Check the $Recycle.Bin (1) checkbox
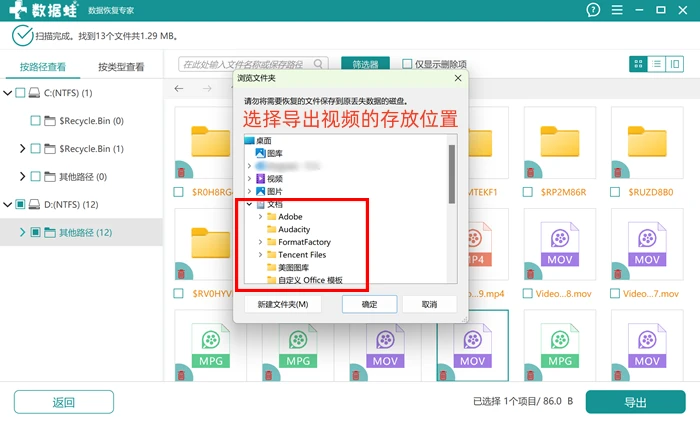Screen dimensions: 700x425 pyautogui.click(x=35, y=149)
